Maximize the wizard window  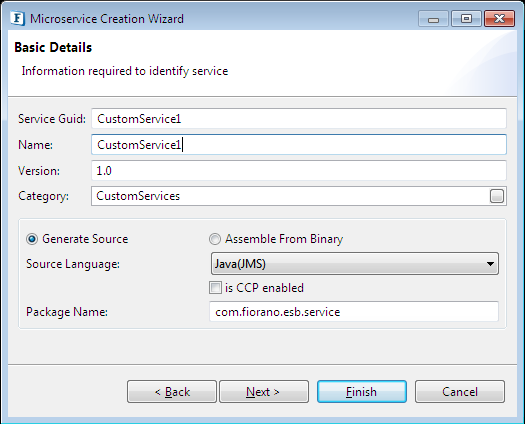[466, 19]
